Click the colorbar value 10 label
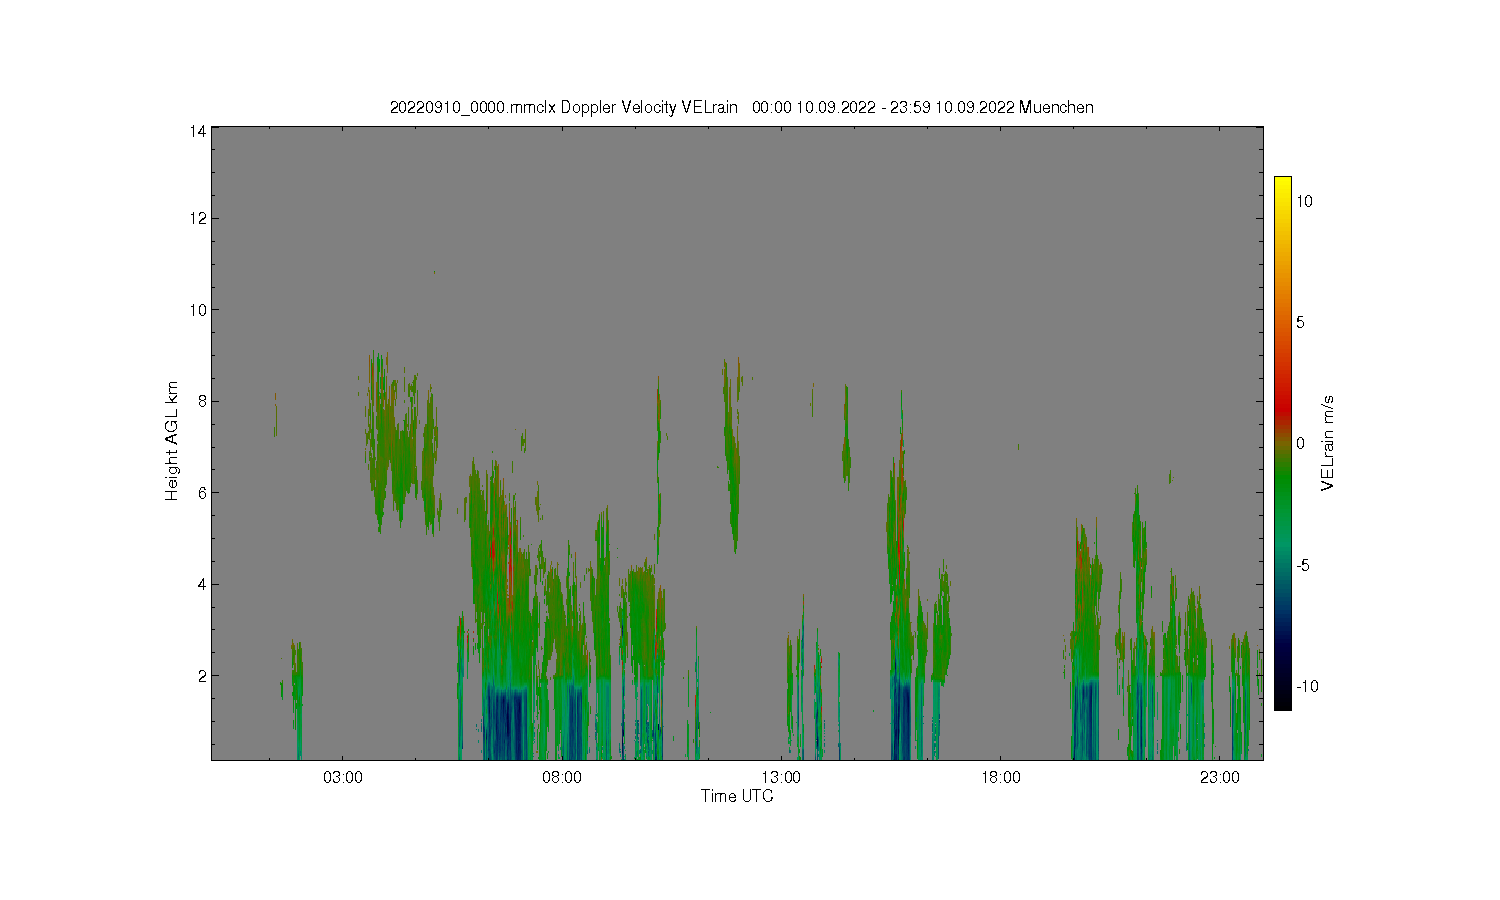The height and width of the screenshot is (900, 1500). point(1305,201)
